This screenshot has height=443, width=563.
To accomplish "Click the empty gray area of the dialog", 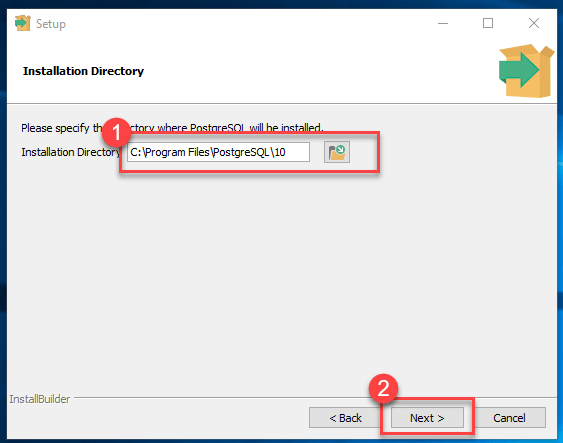I will tap(282, 273).
